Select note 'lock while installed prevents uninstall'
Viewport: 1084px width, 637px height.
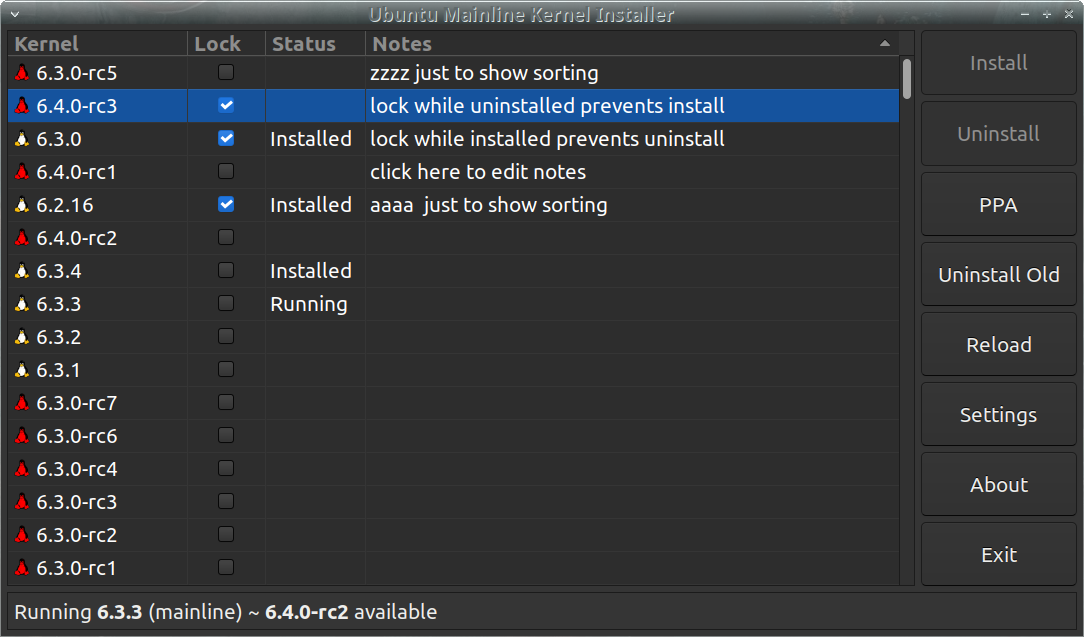click(x=547, y=139)
